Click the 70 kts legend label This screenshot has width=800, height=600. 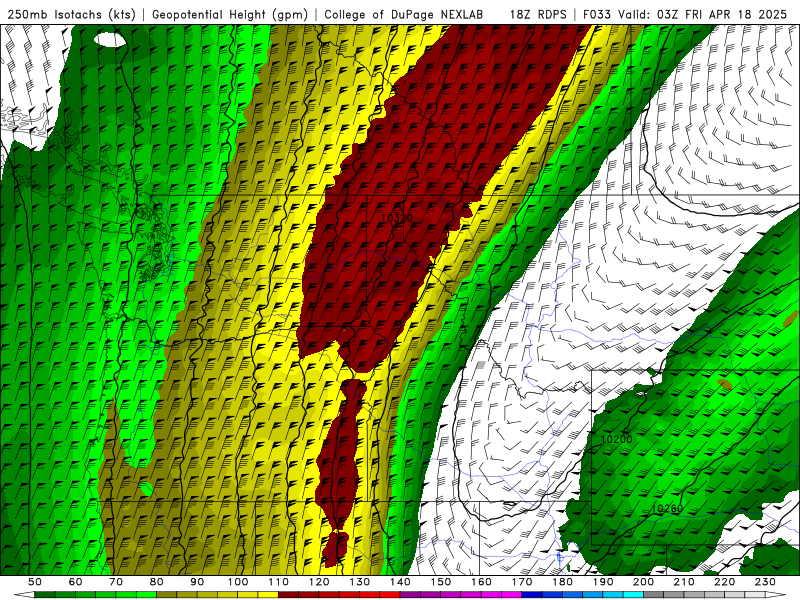coord(116,582)
